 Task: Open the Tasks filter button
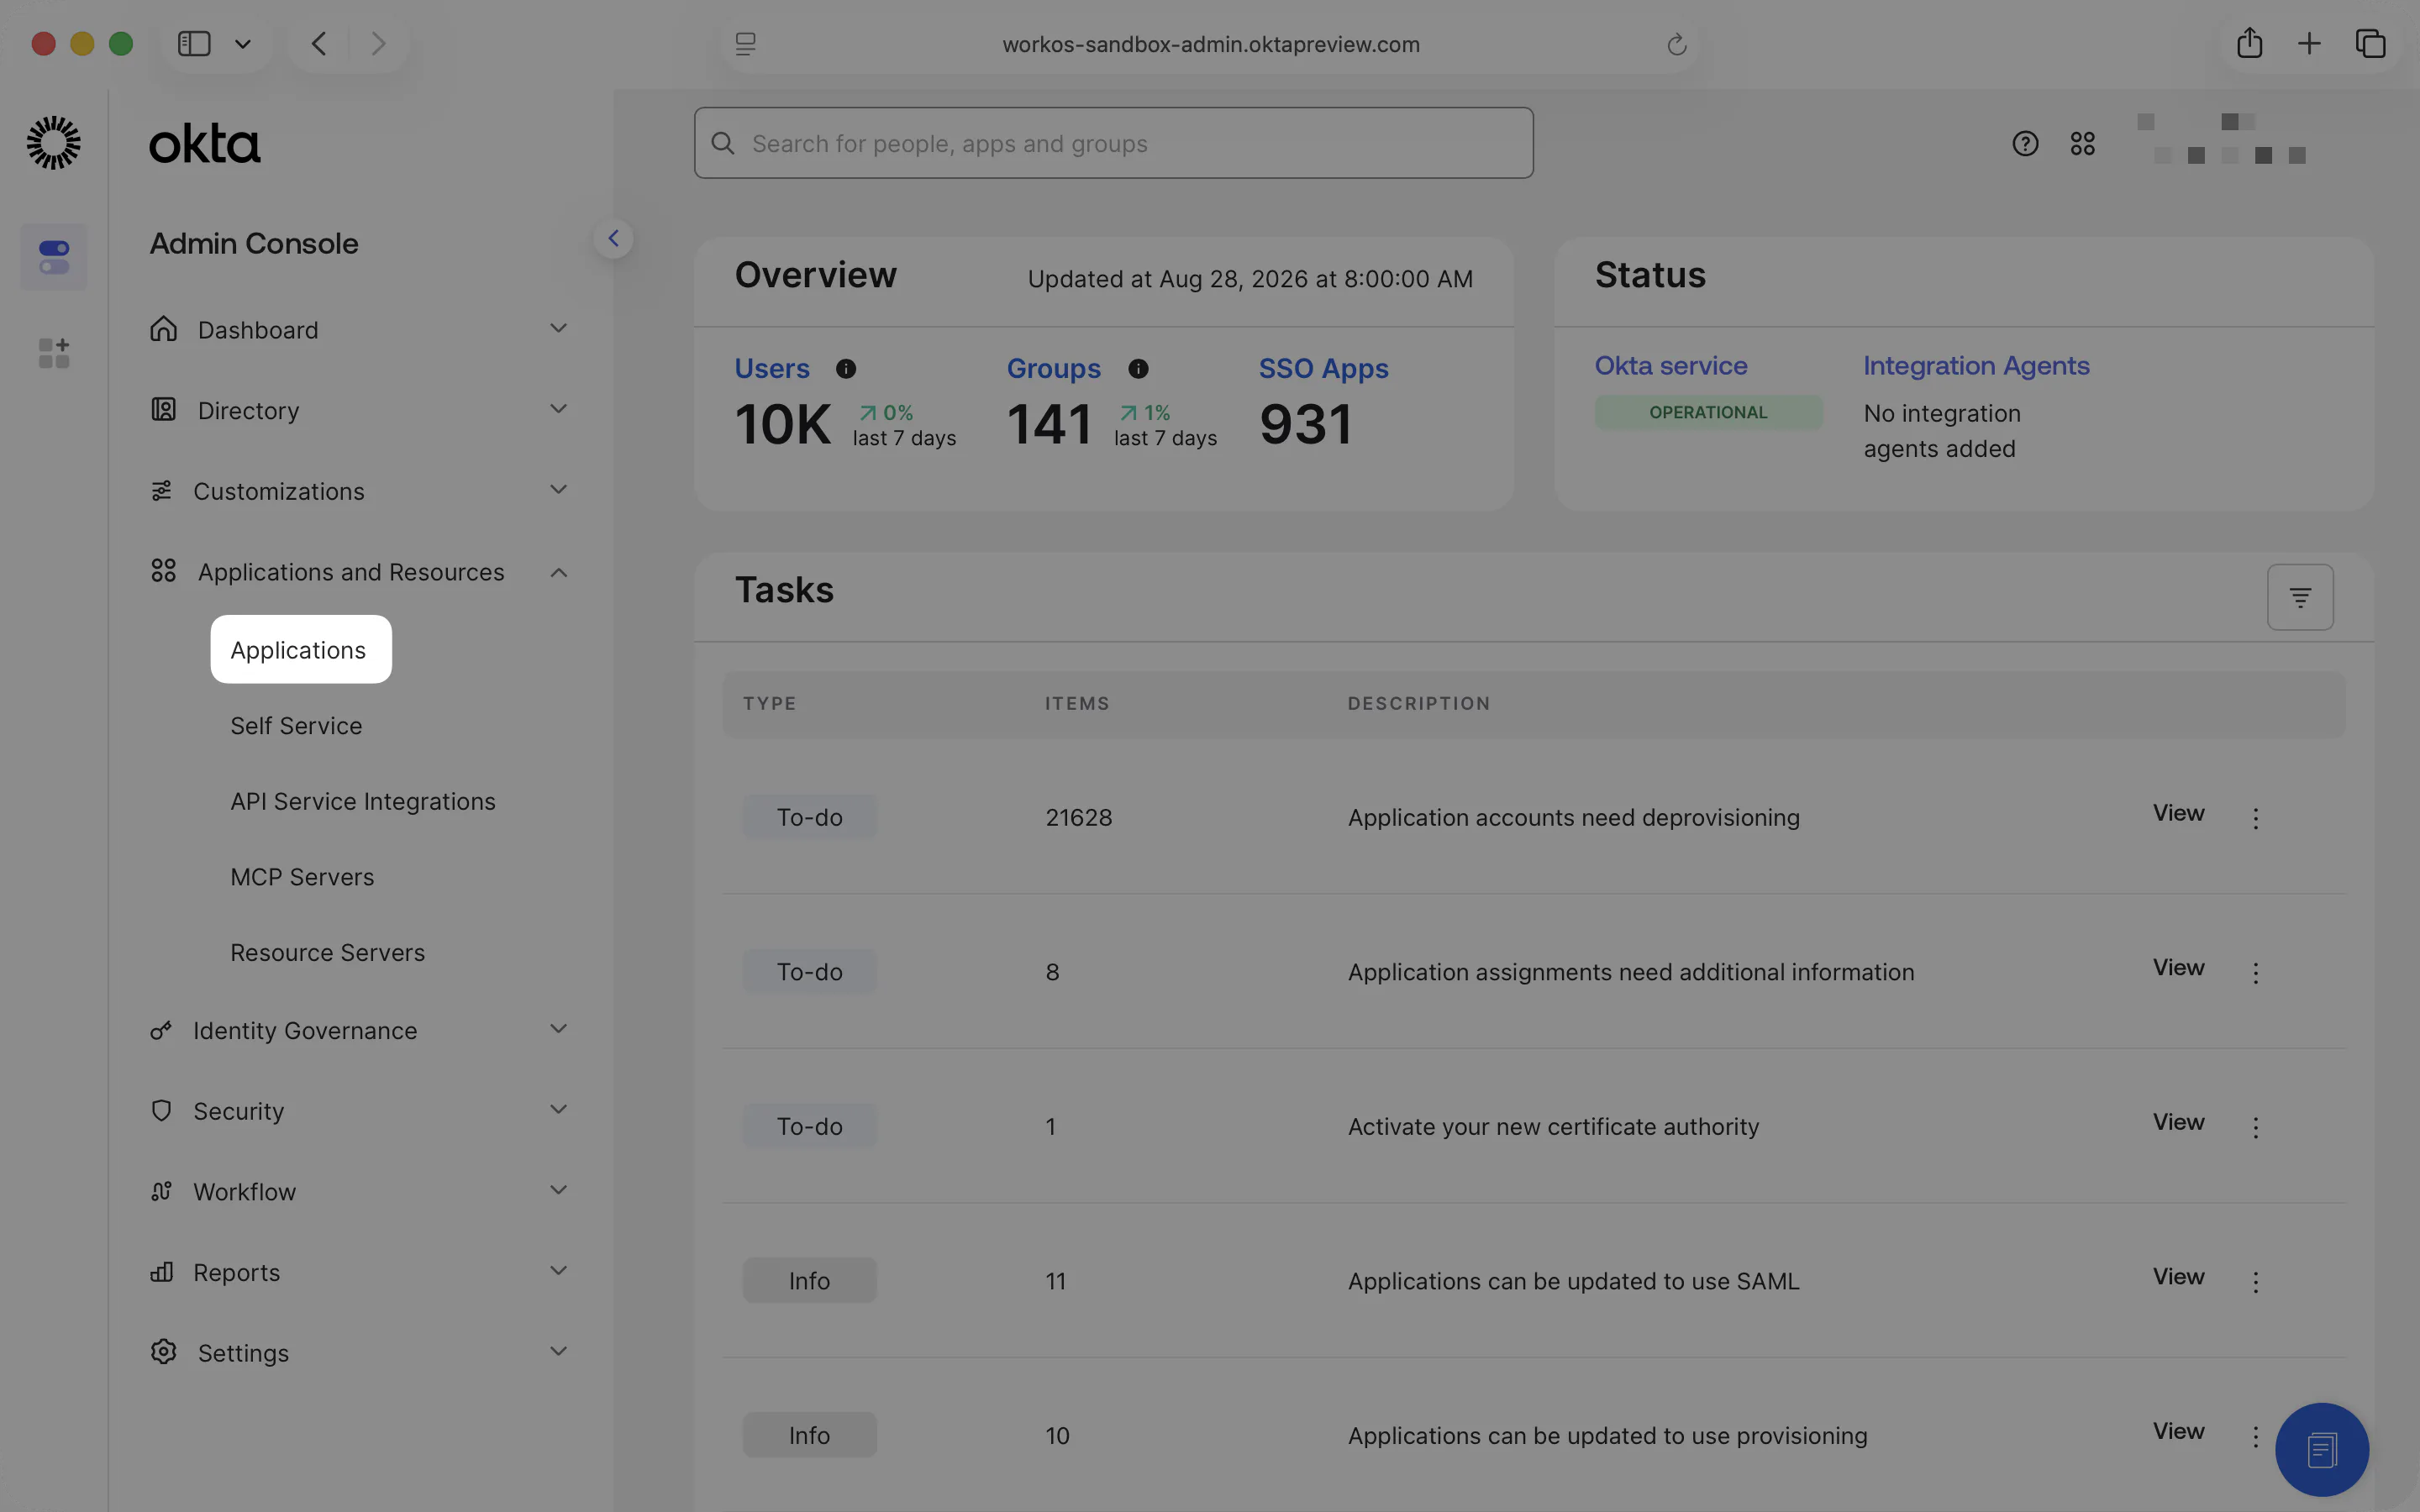(2300, 597)
